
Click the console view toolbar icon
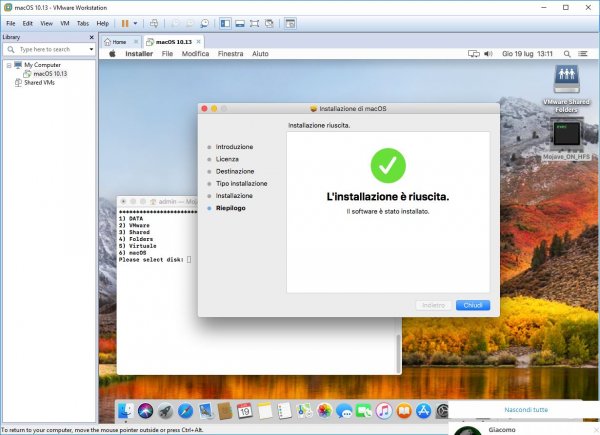[x=290, y=23]
